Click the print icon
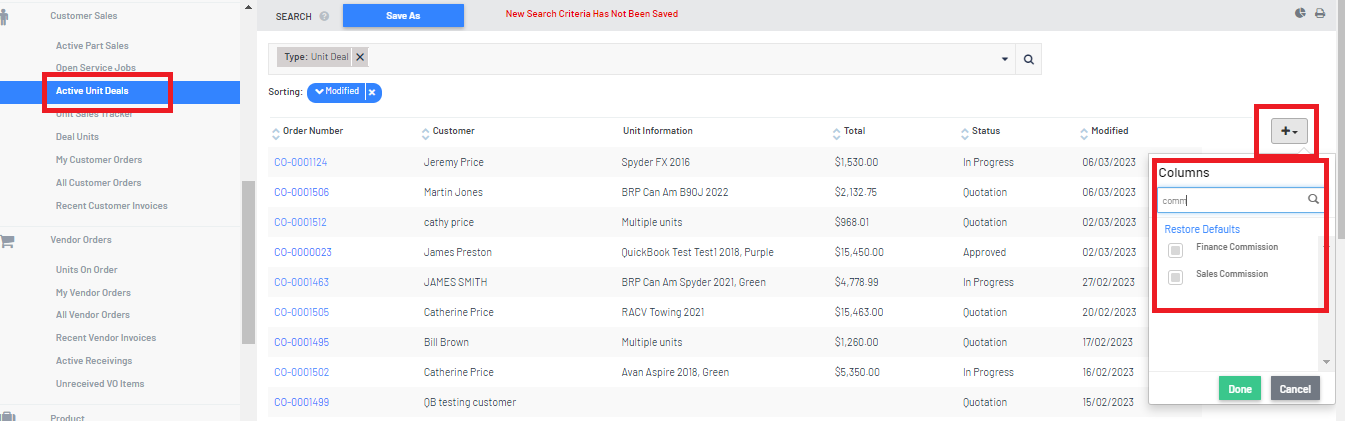This screenshot has width=1345, height=421. (x=1320, y=14)
